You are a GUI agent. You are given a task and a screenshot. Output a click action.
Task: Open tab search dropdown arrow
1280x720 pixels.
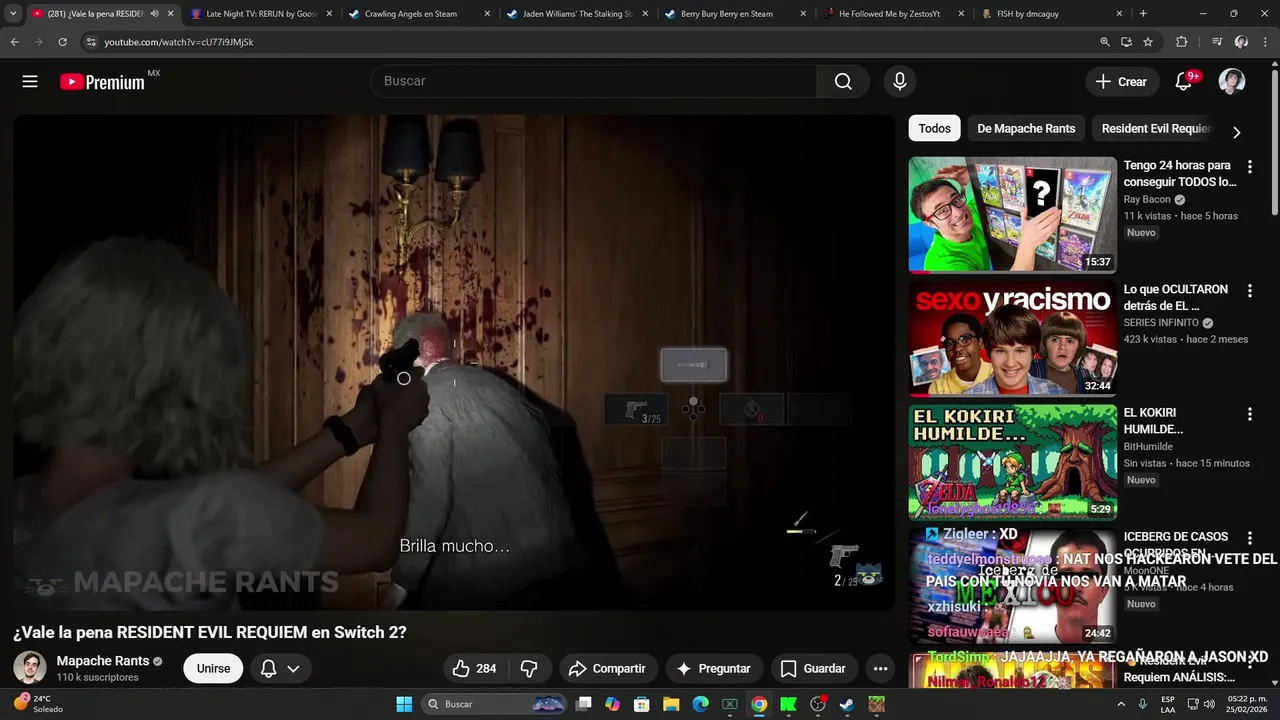coord(13,14)
